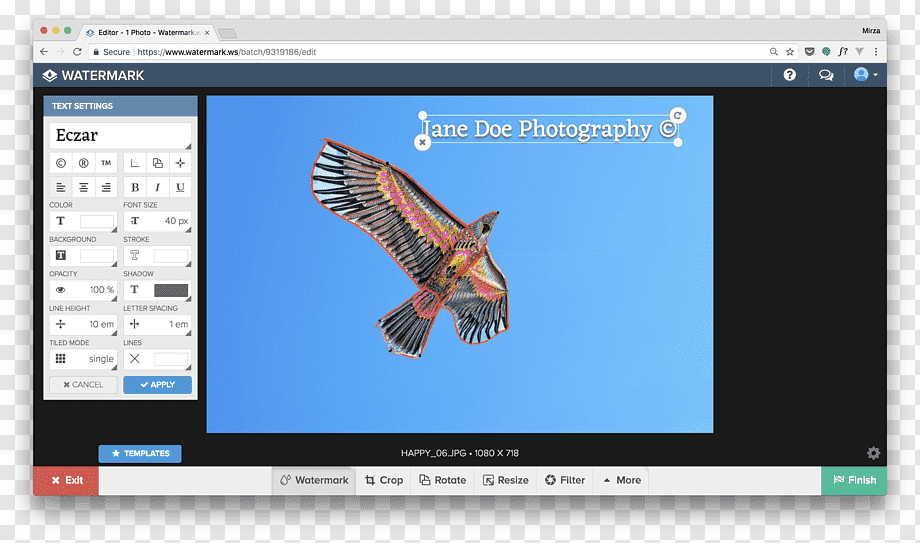The image size is (920, 543).
Task: Align text to the right
Action: pos(106,187)
